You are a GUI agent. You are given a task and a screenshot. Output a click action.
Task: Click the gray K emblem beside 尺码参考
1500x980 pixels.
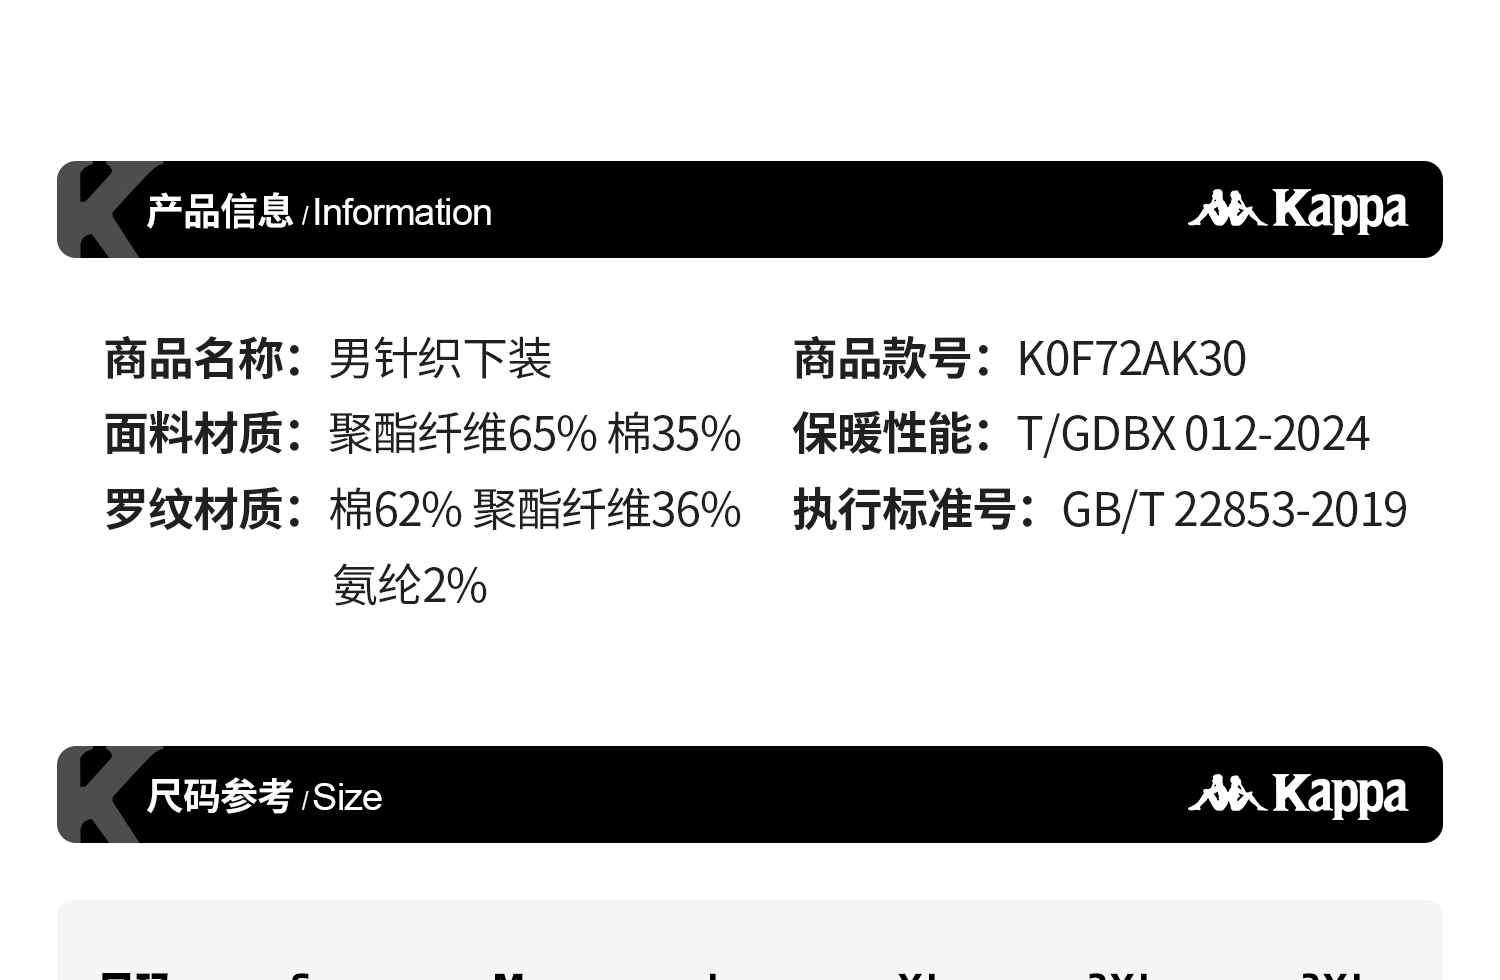(x=98, y=794)
